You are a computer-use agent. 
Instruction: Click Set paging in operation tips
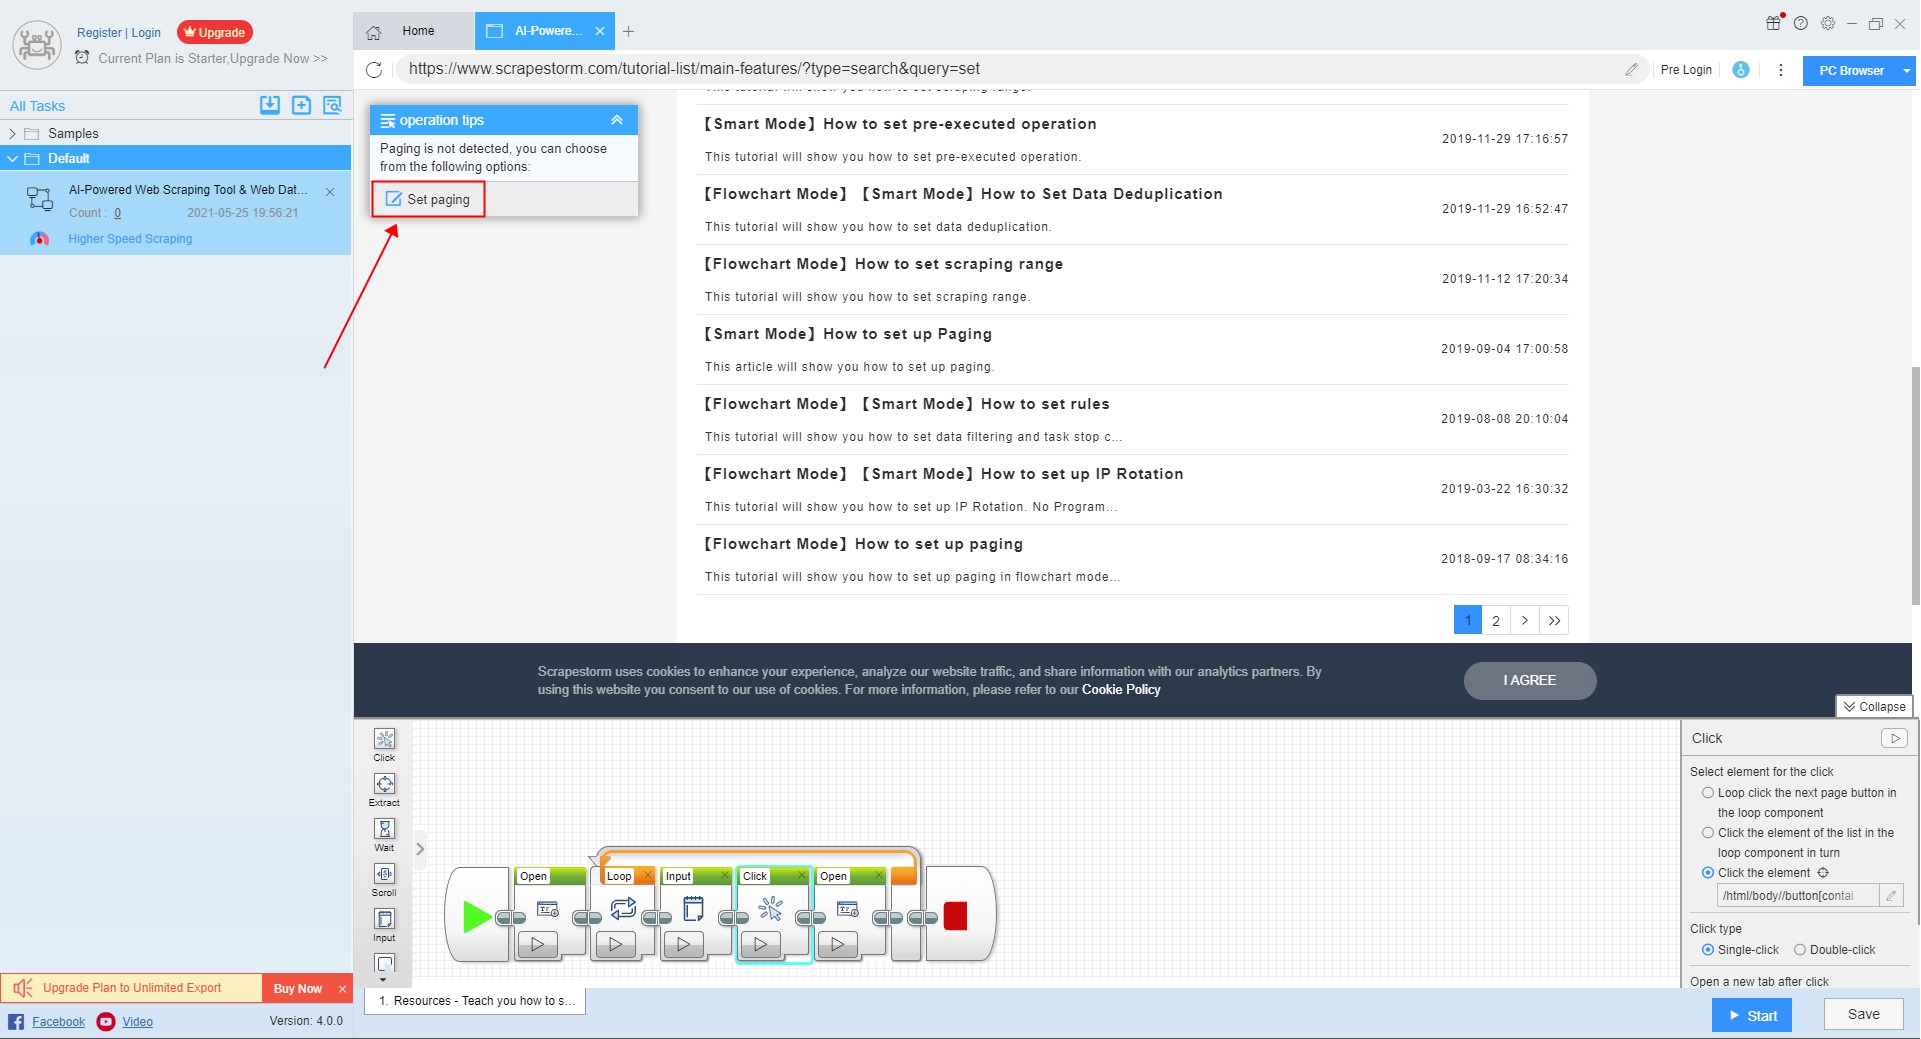tap(428, 199)
